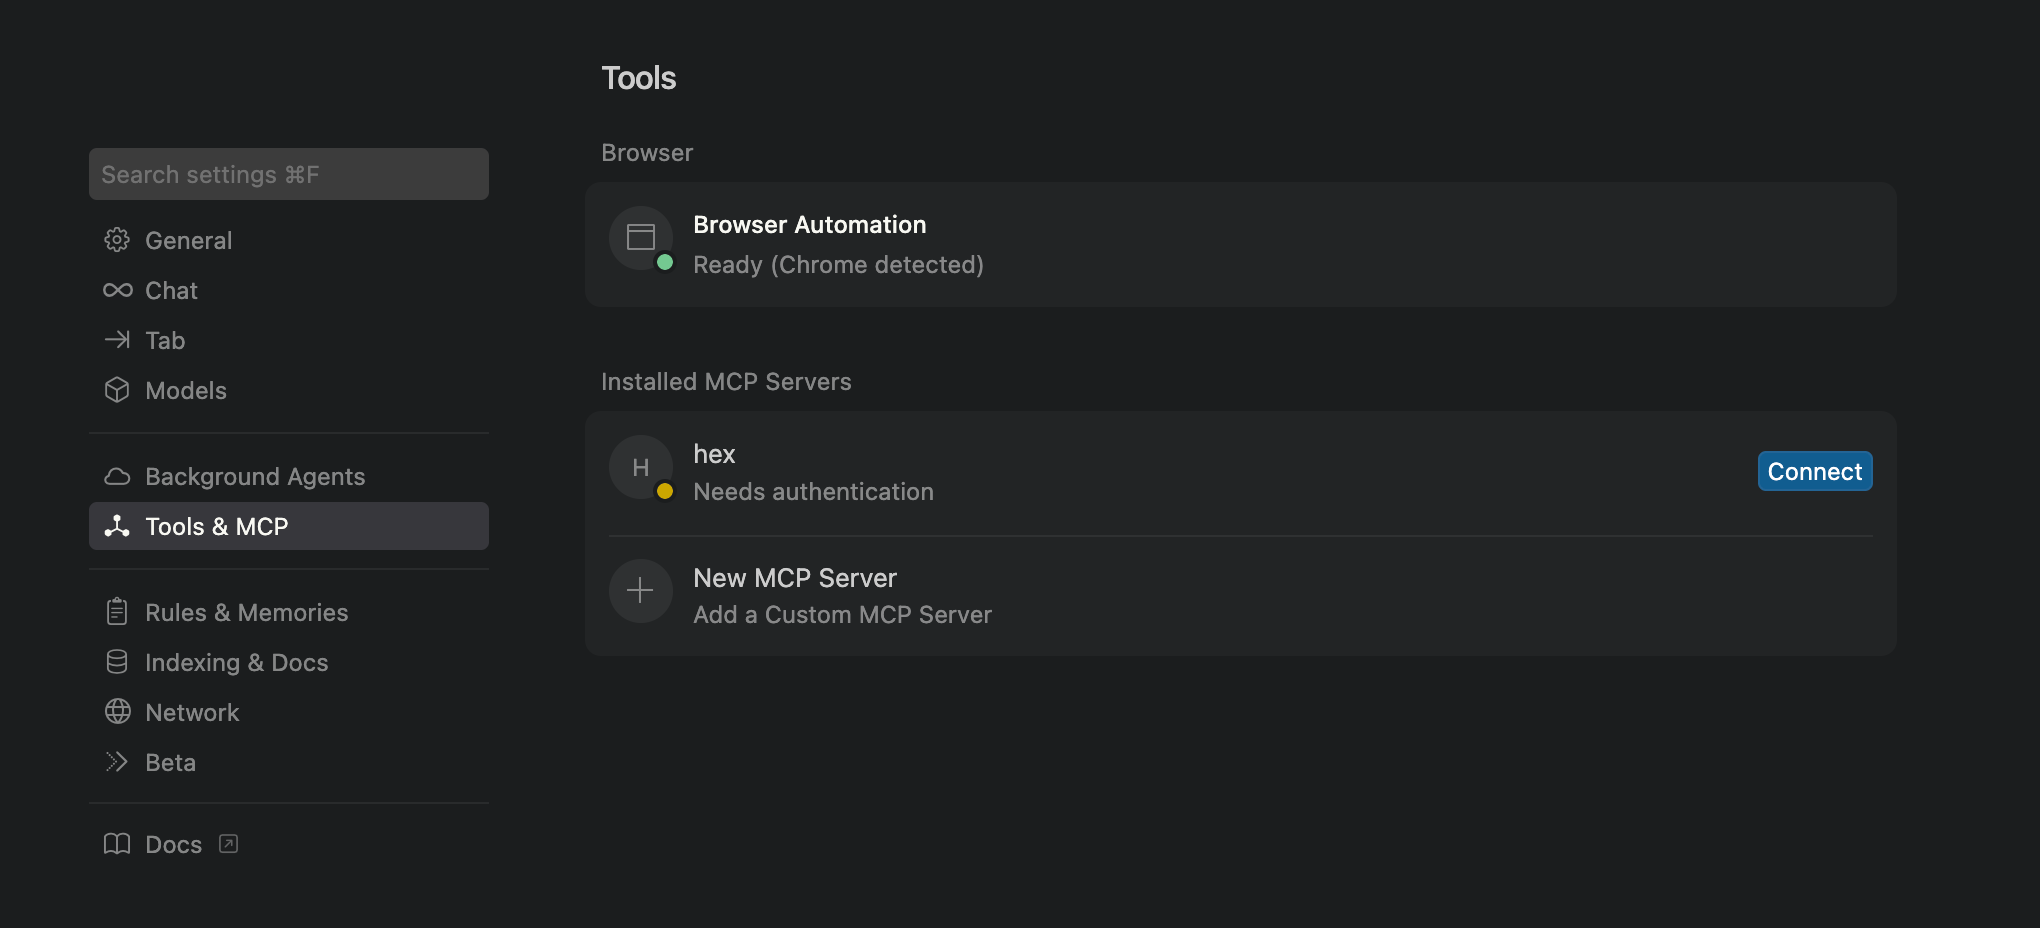Open Docs via the external link icon

(x=227, y=843)
